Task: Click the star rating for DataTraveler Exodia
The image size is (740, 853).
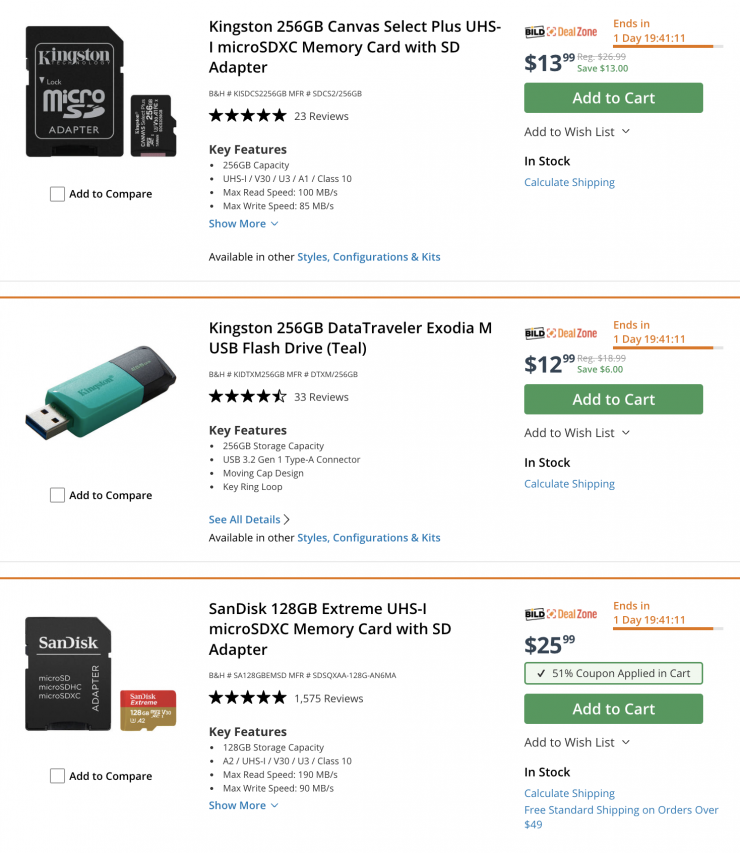Action: (x=247, y=397)
